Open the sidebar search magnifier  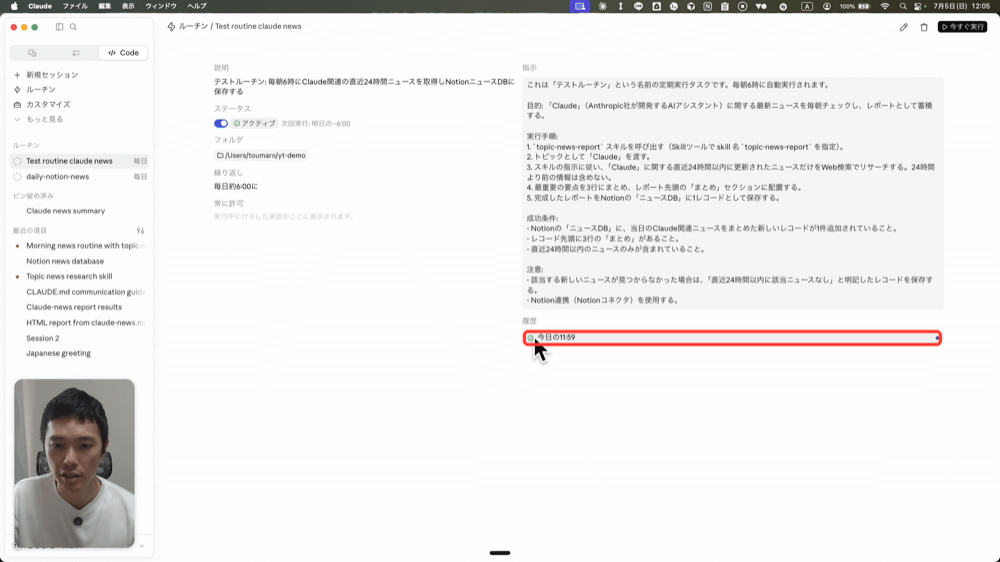(x=73, y=27)
